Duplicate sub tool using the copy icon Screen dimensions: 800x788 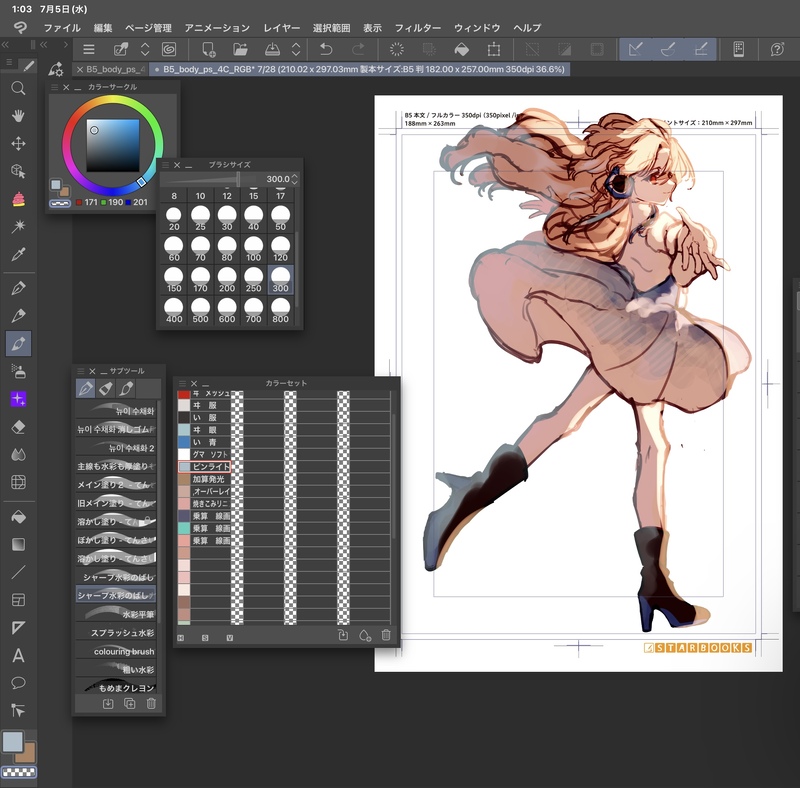129,704
